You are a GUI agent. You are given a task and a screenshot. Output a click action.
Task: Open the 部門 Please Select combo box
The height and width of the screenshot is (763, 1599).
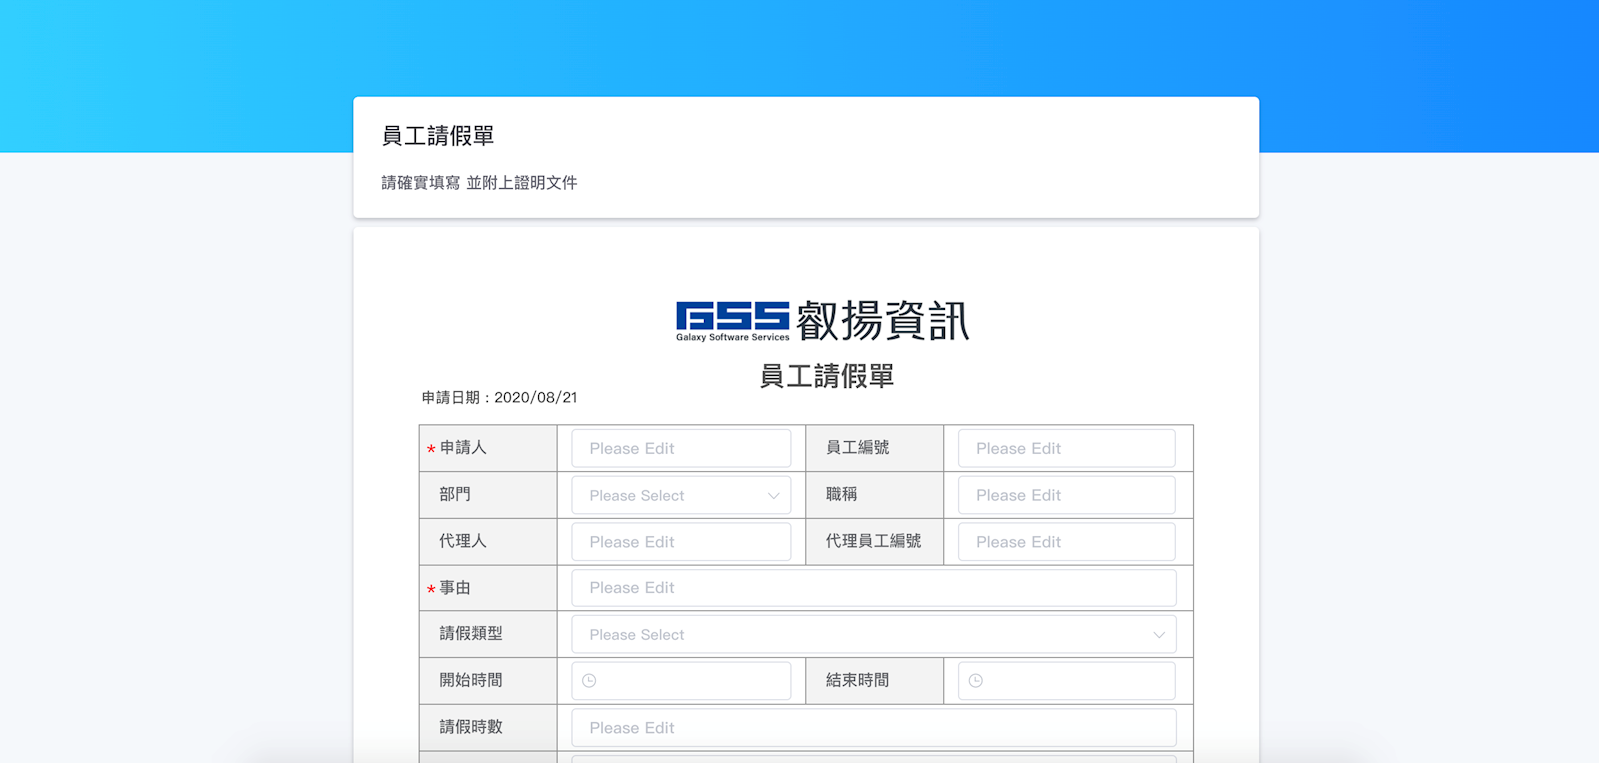[x=680, y=496]
